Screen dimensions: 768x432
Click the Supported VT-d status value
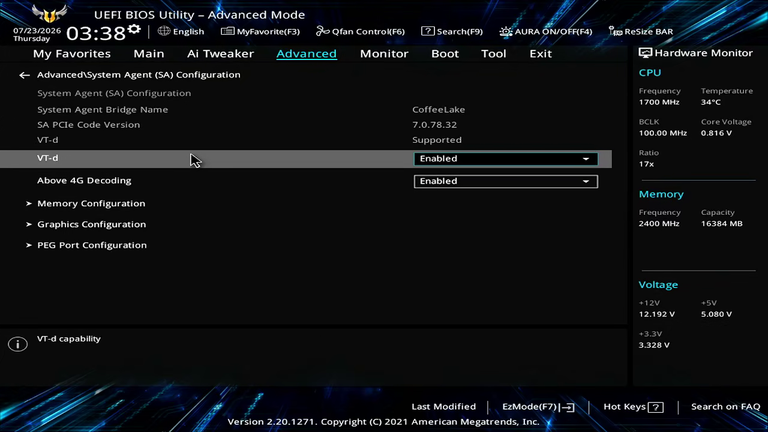pyautogui.click(x=437, y=140)
